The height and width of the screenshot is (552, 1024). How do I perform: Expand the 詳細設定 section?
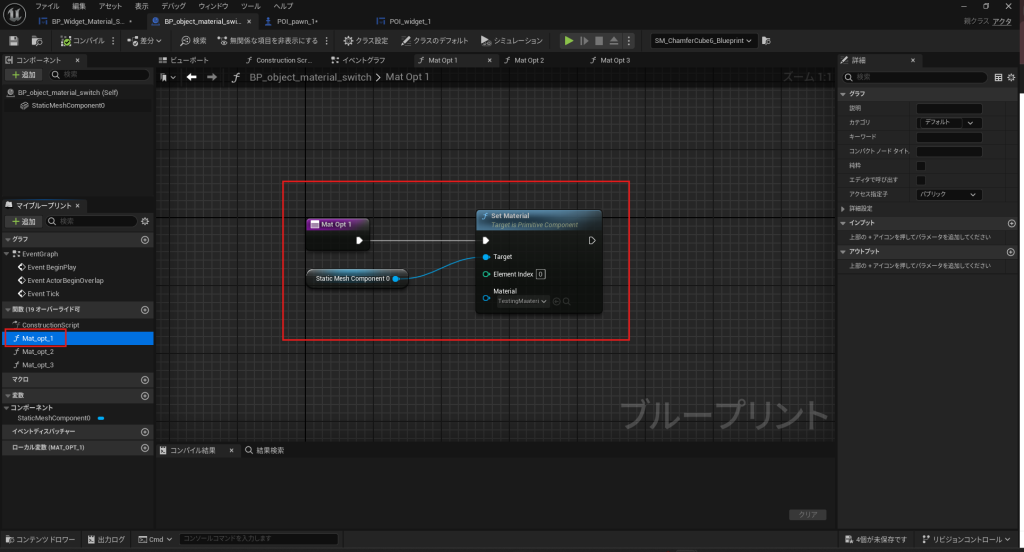coord(844,208)
